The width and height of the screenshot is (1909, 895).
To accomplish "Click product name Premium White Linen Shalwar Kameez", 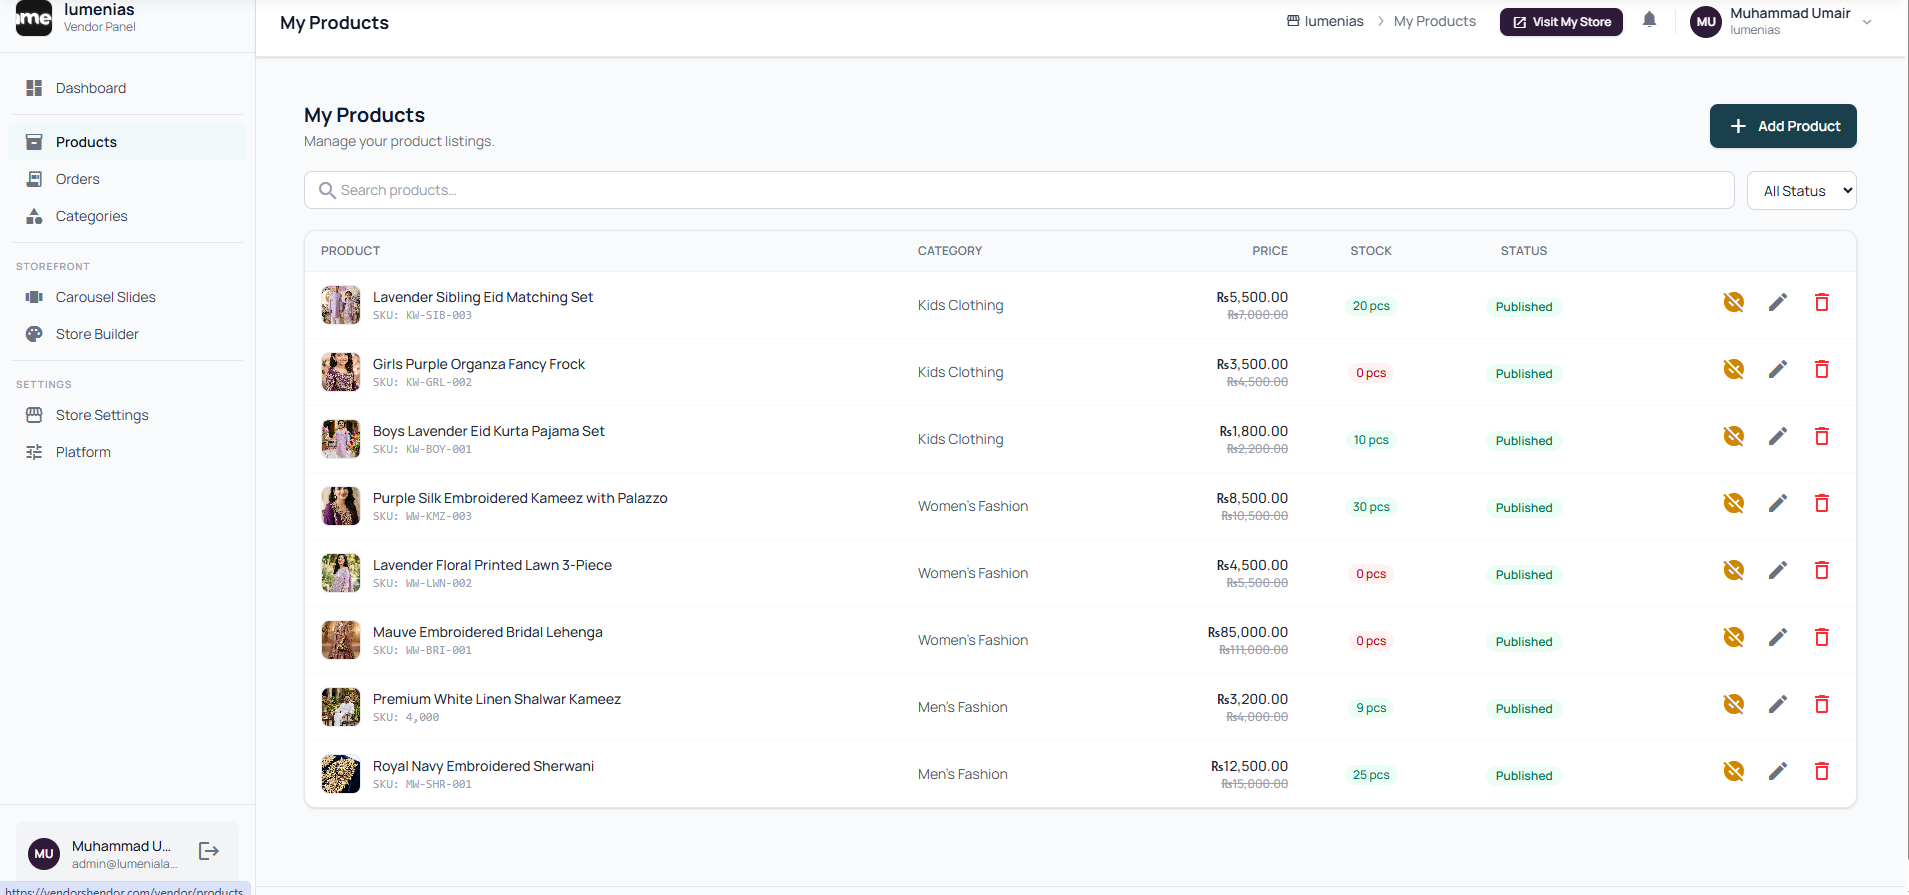I will click(497, 699).
